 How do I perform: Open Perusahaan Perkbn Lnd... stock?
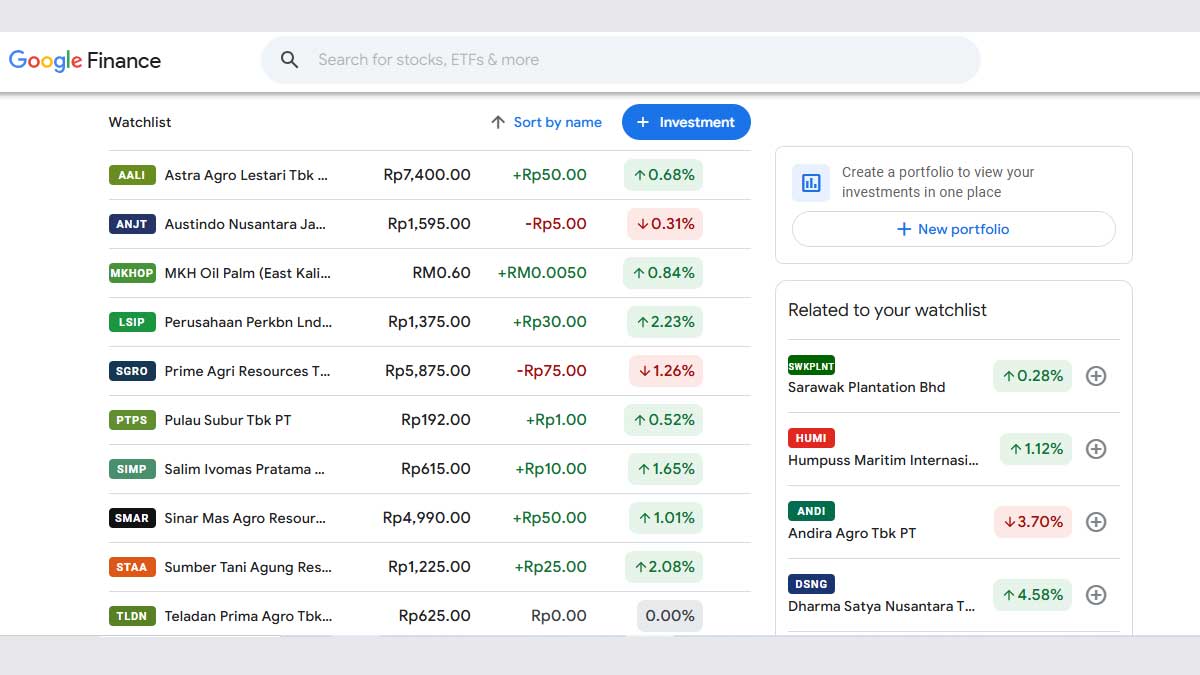pos(248,322)
